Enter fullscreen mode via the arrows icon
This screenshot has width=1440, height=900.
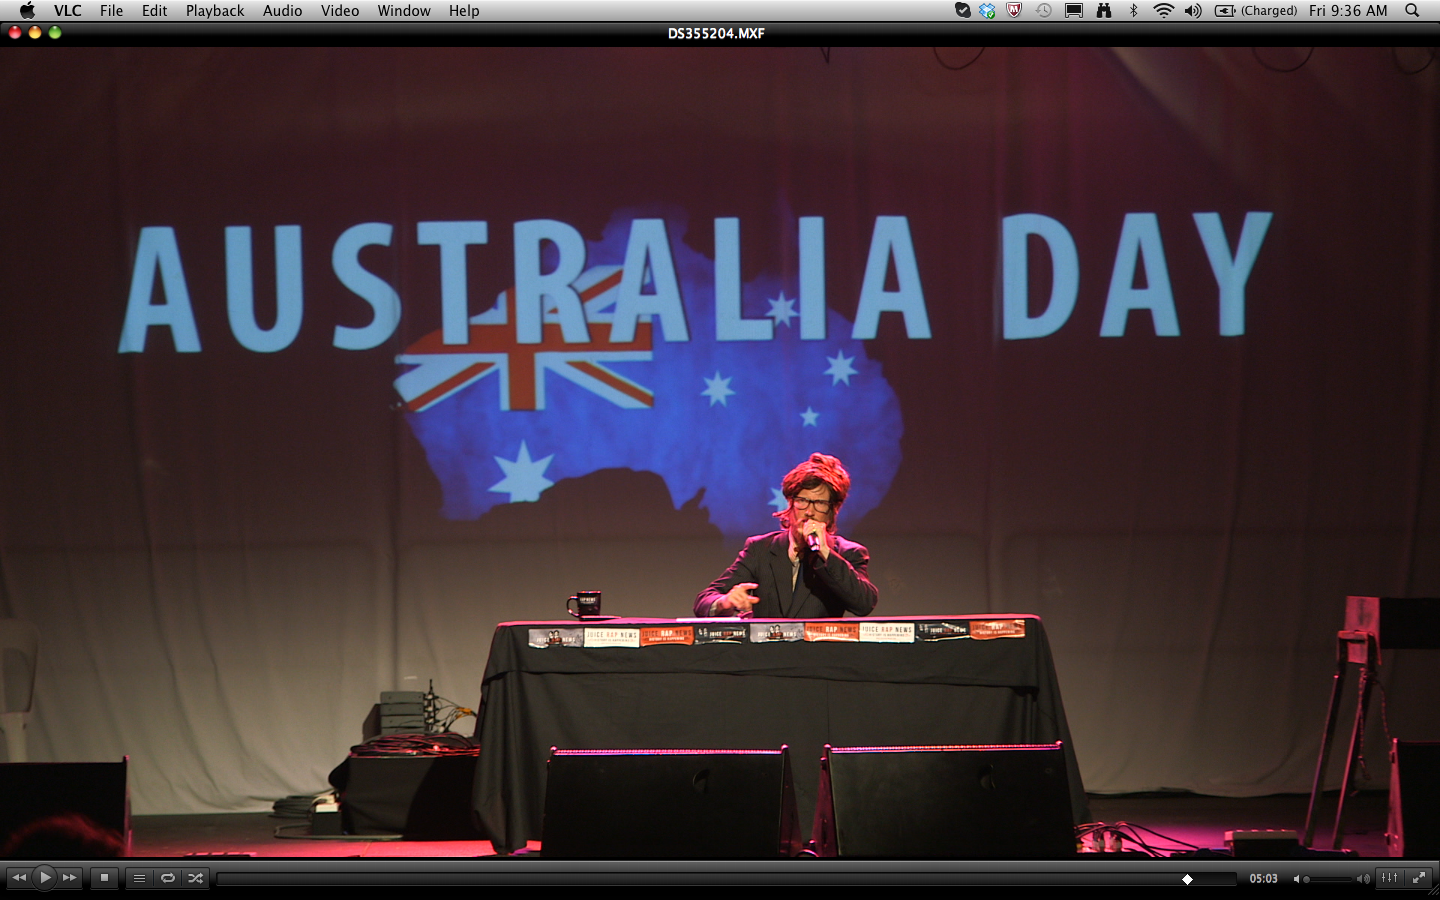pyautogui.click(x=1418, y=878)
